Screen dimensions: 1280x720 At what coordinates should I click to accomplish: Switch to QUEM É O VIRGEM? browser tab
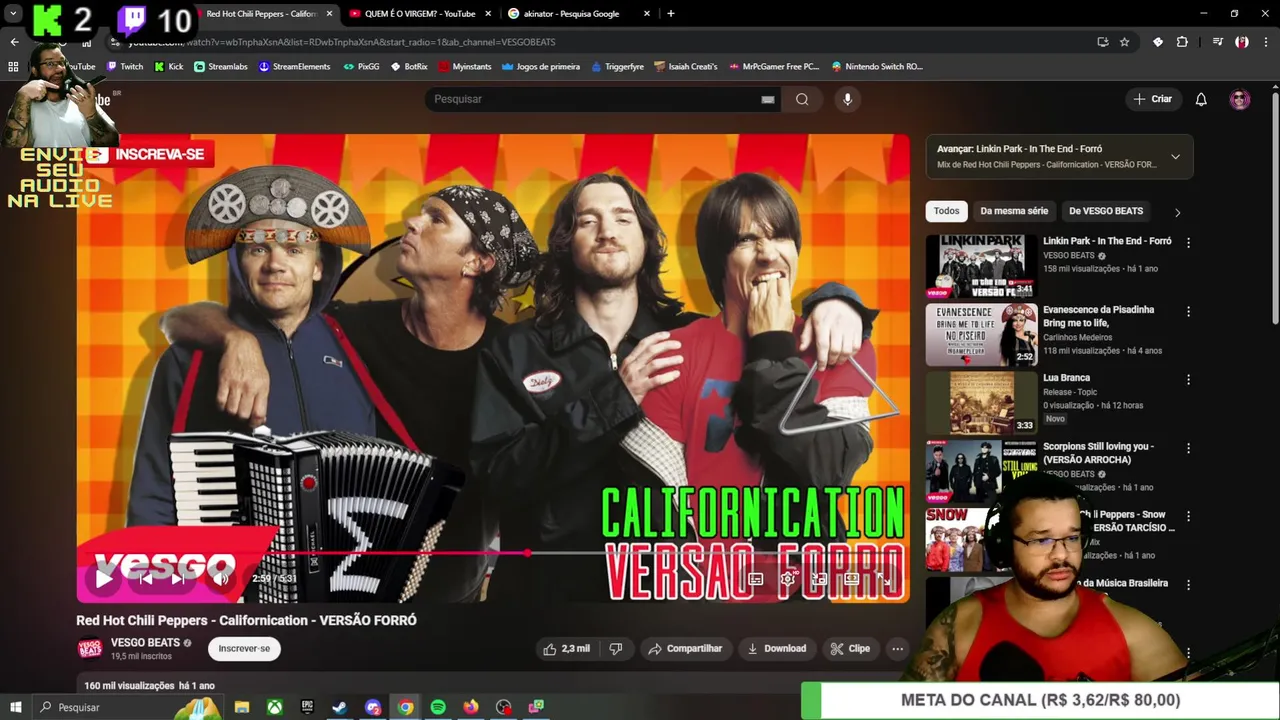419,14
